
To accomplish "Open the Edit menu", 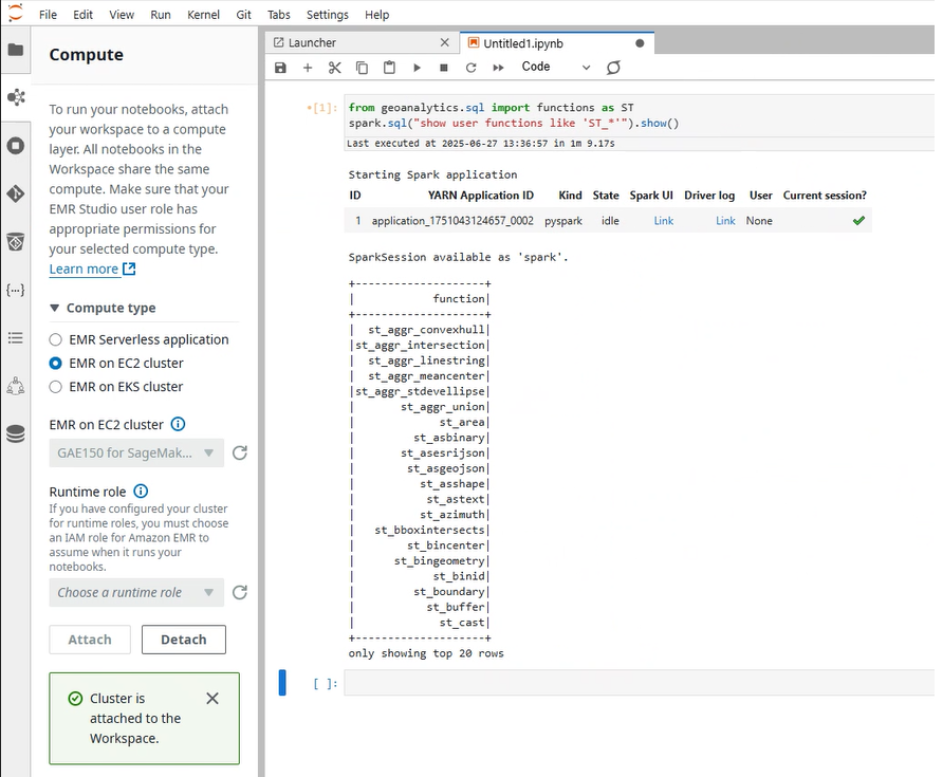I will (82, 14).
